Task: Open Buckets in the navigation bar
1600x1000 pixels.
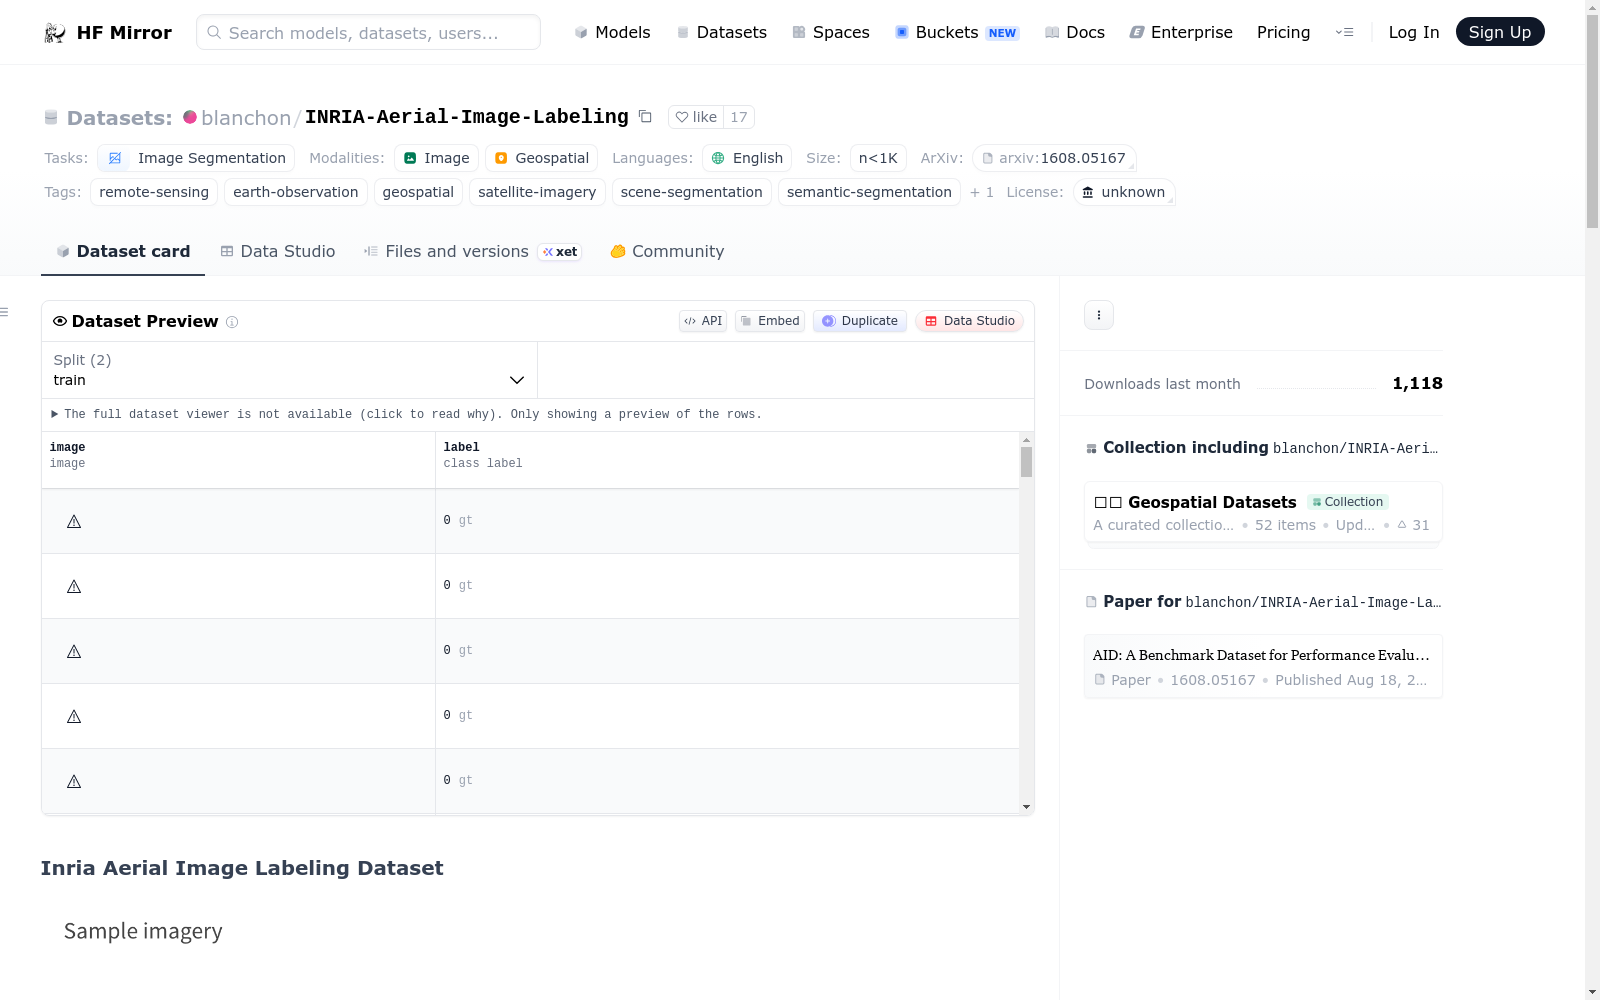Action: point(956,32)
